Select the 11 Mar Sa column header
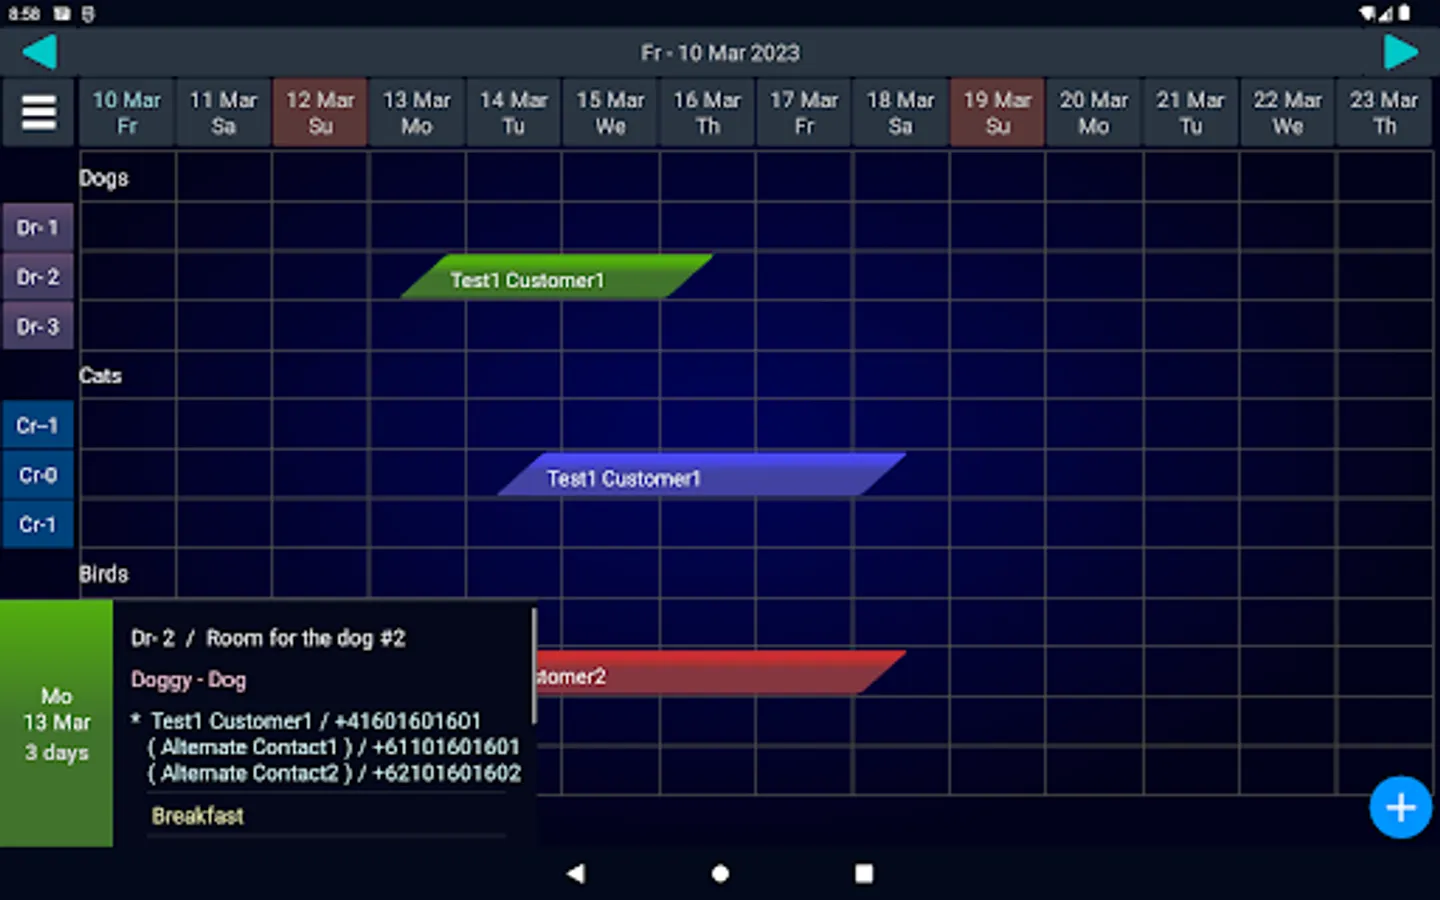Viewport: 1440px width, 900px height. click(223, 113)
